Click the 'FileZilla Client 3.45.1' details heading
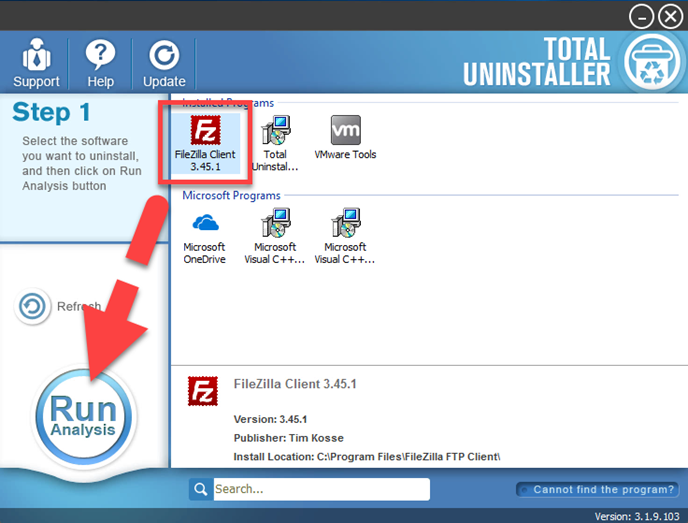The height and width of the screenshot is (523, 688). click(x=295, y=384)
